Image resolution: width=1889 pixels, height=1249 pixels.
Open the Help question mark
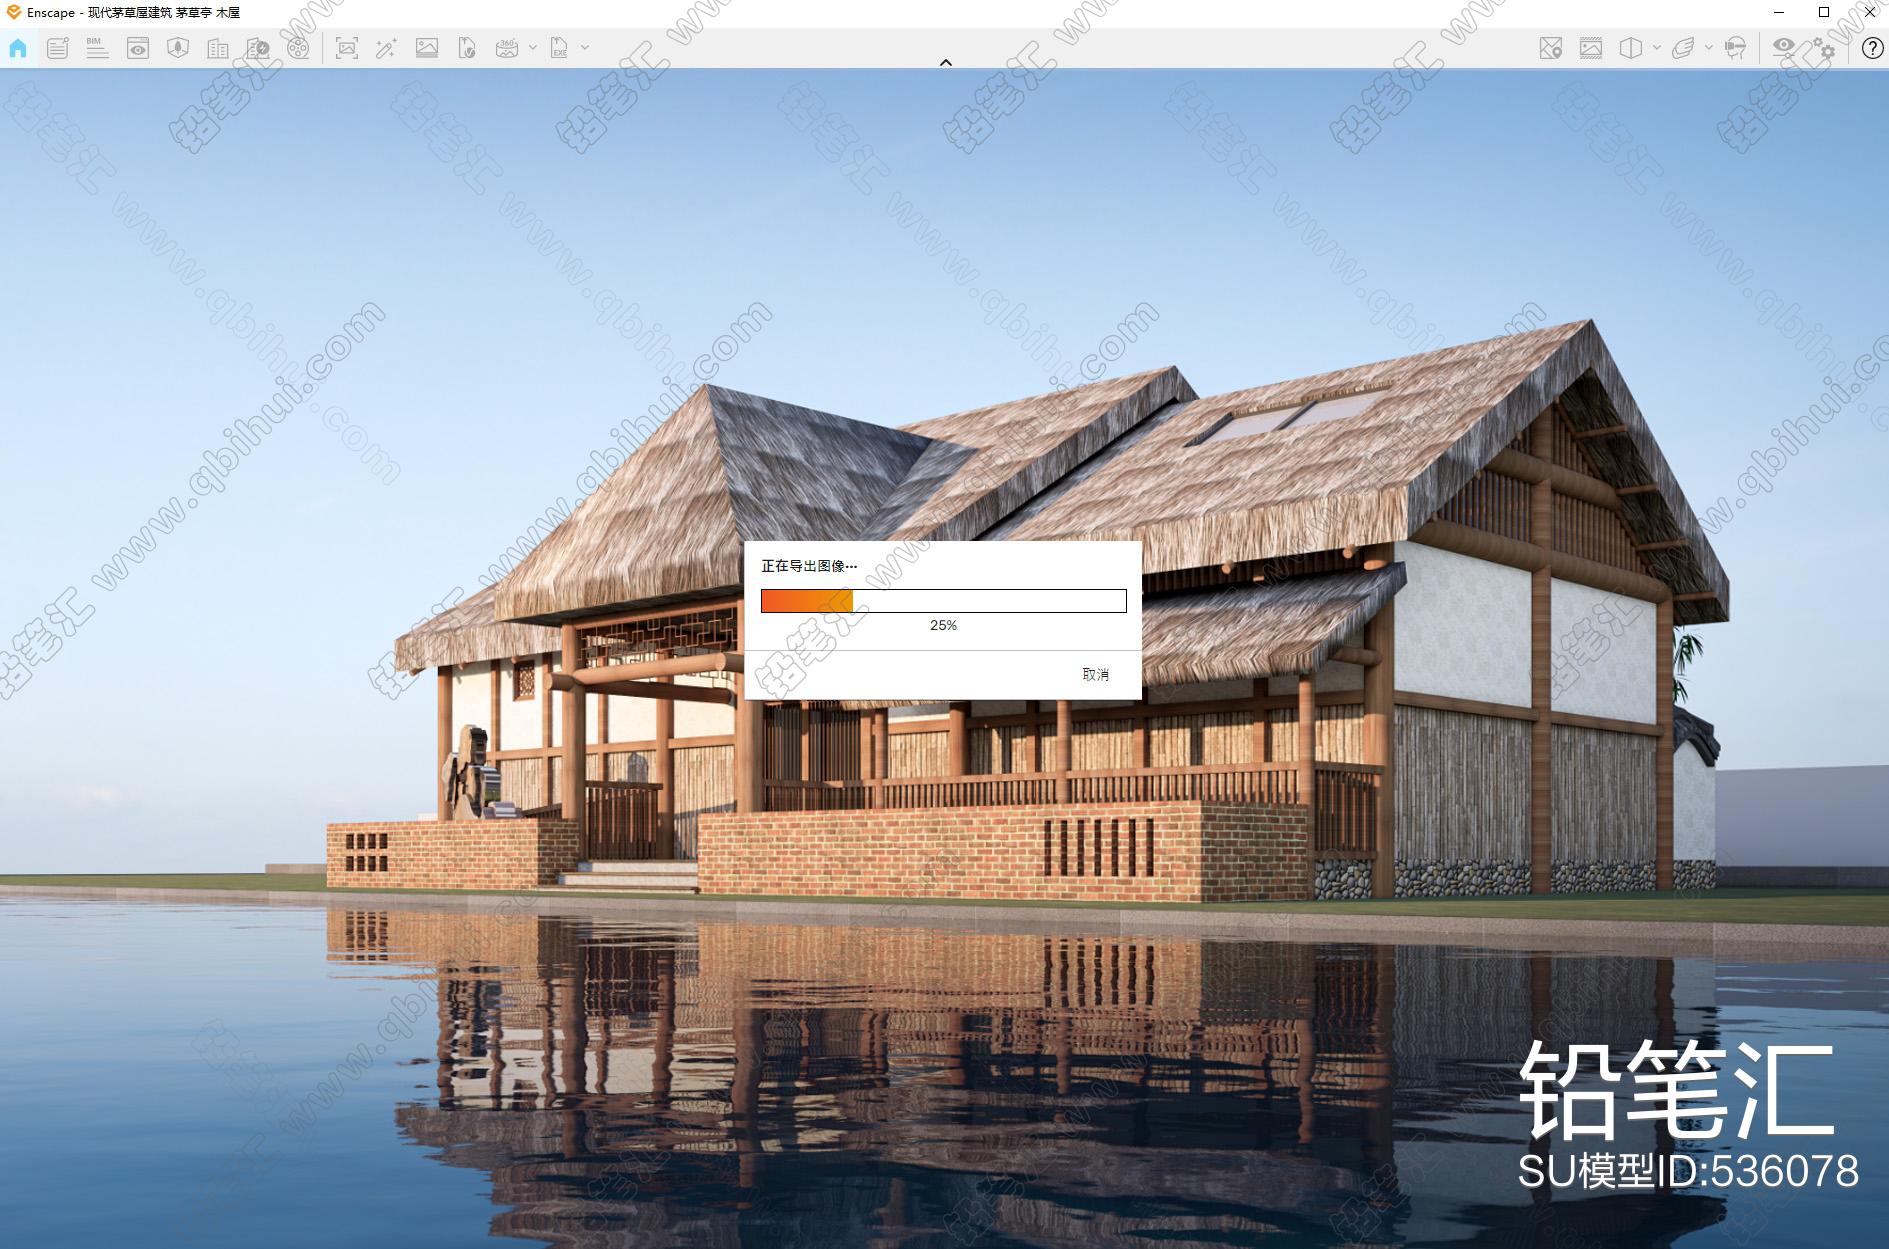point(1872,48)
